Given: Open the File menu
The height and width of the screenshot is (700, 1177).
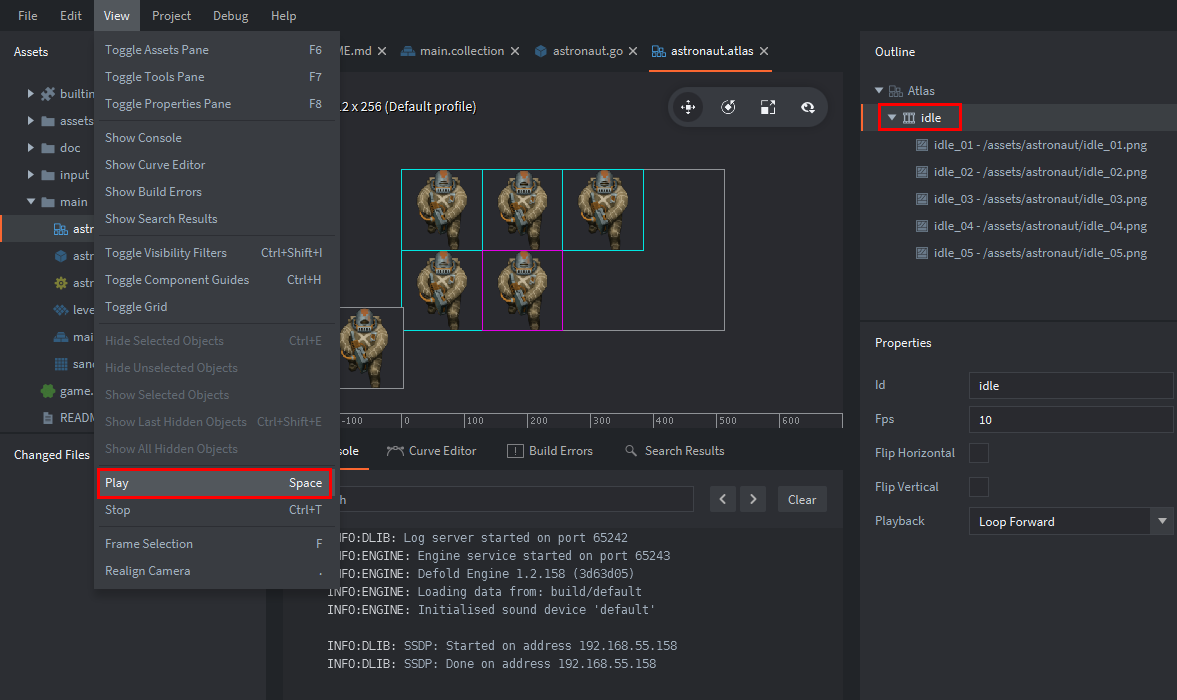Looking at the screenshot, I should click(28, 16).
